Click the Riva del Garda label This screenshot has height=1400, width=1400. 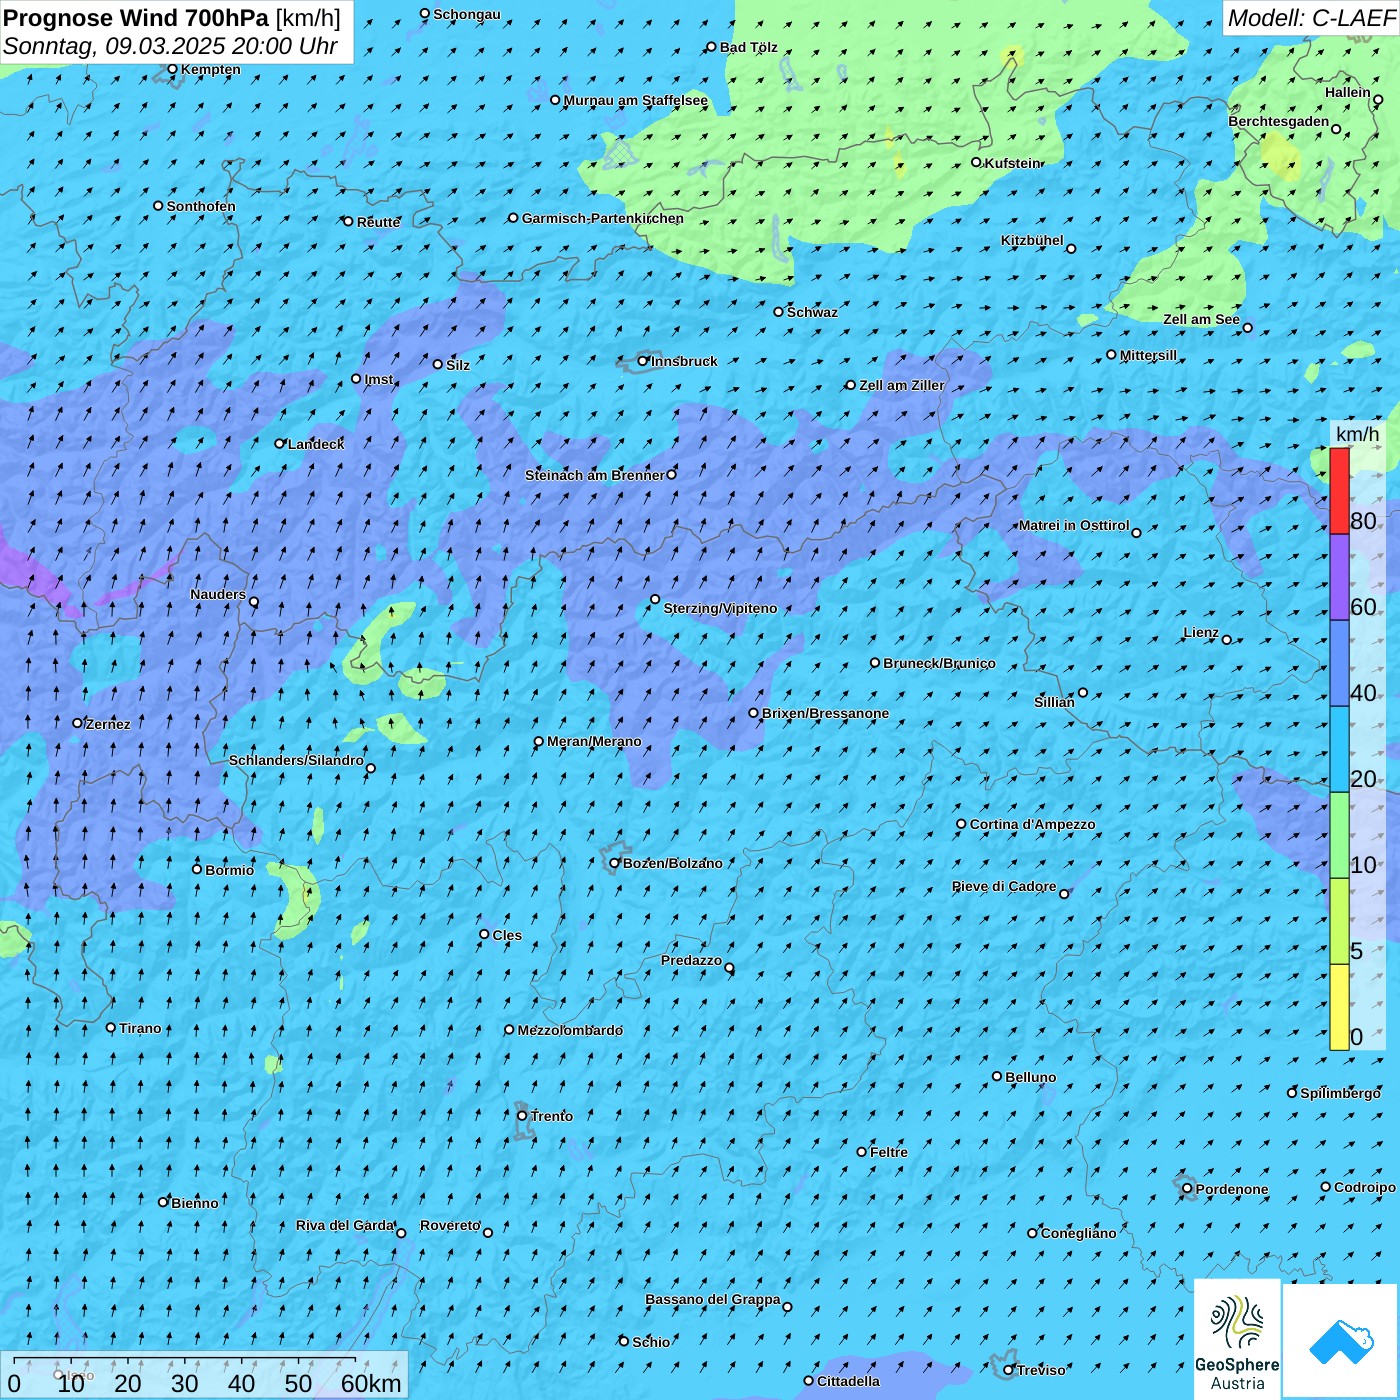345,1225
